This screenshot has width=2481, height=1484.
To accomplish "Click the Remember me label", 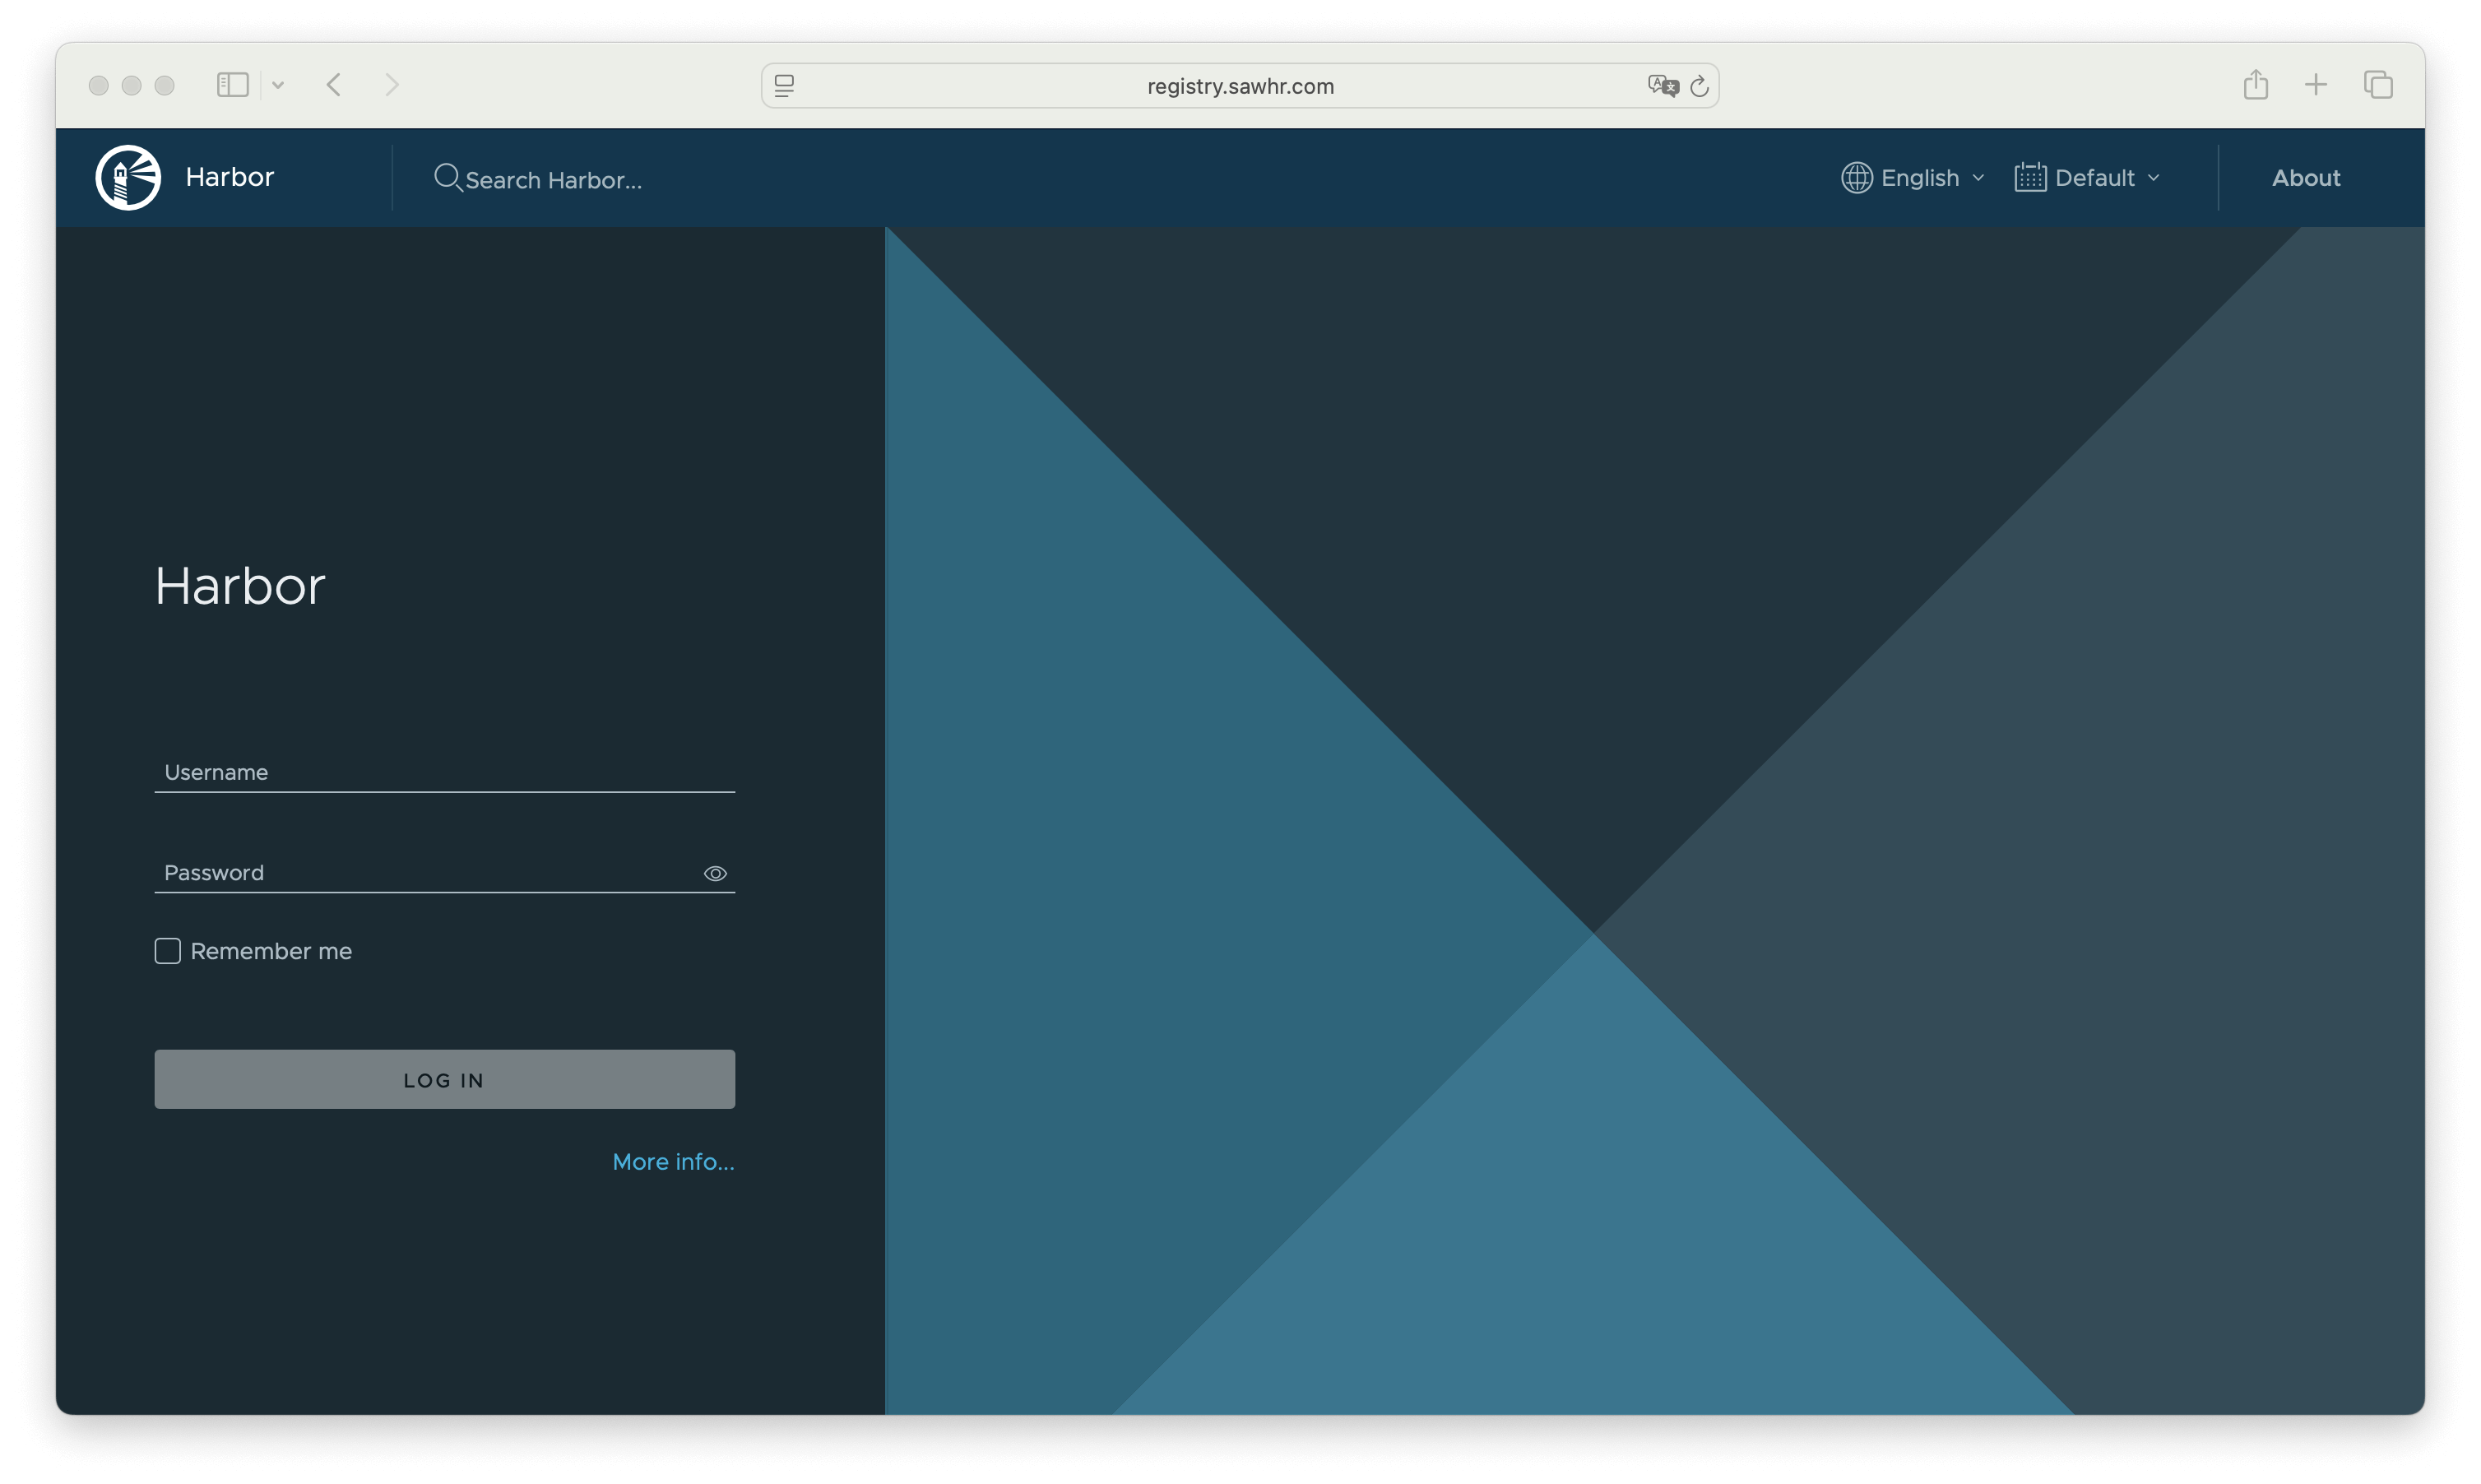I will [x=271, y=951].
